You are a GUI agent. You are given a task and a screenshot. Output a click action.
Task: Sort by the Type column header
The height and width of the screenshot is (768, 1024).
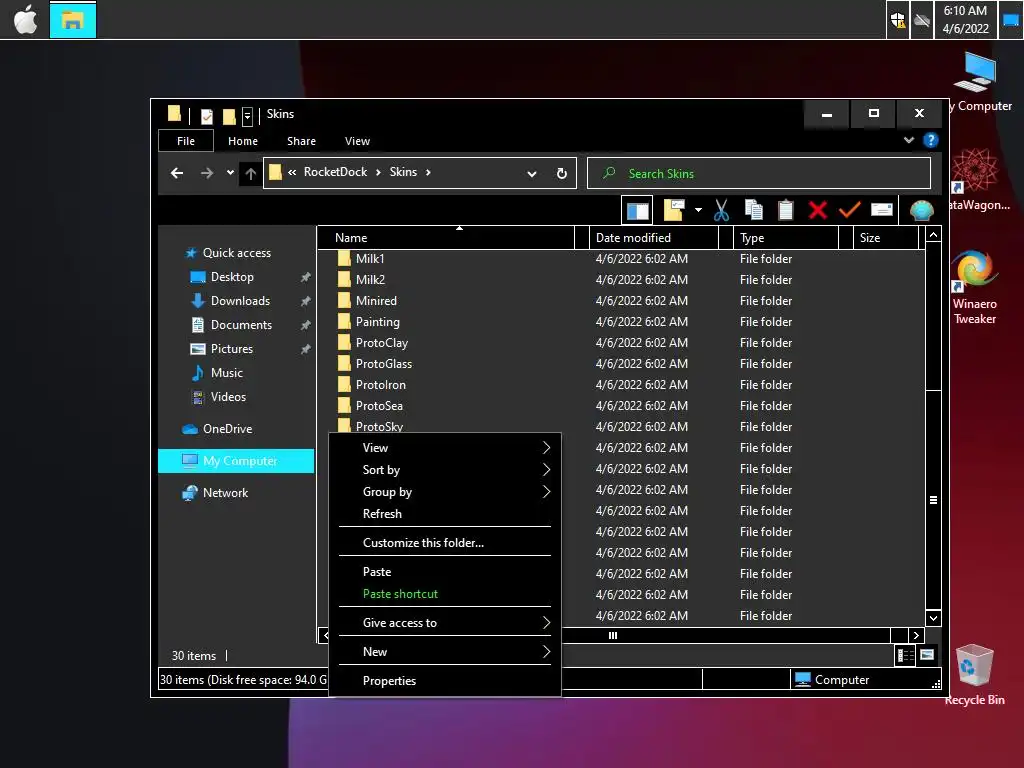pyautogui.click(x=786, y=238)
